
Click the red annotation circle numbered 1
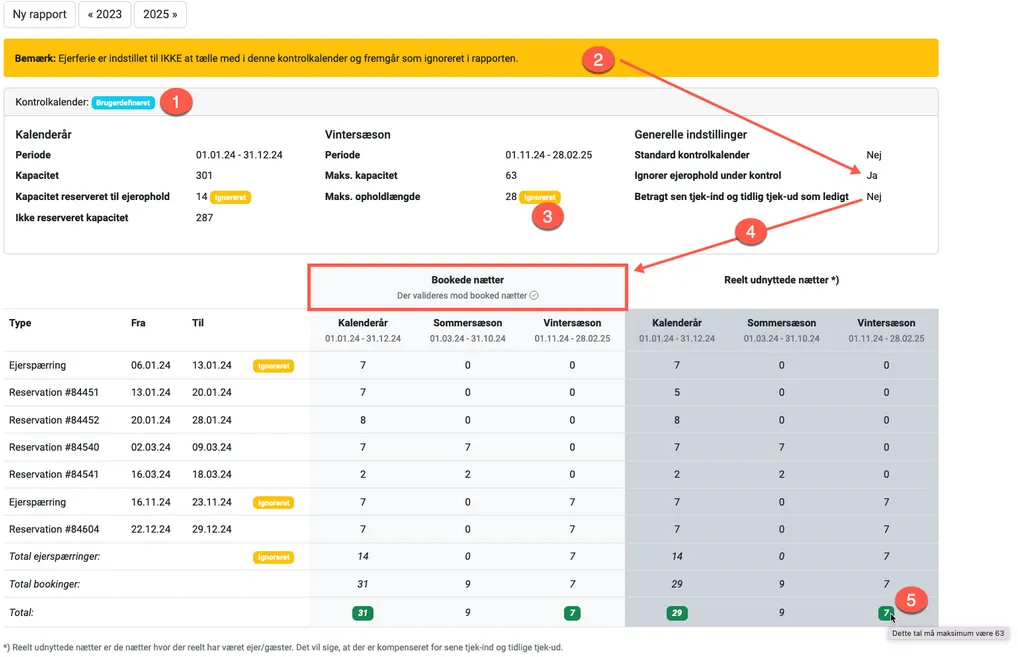coord(176,101)
